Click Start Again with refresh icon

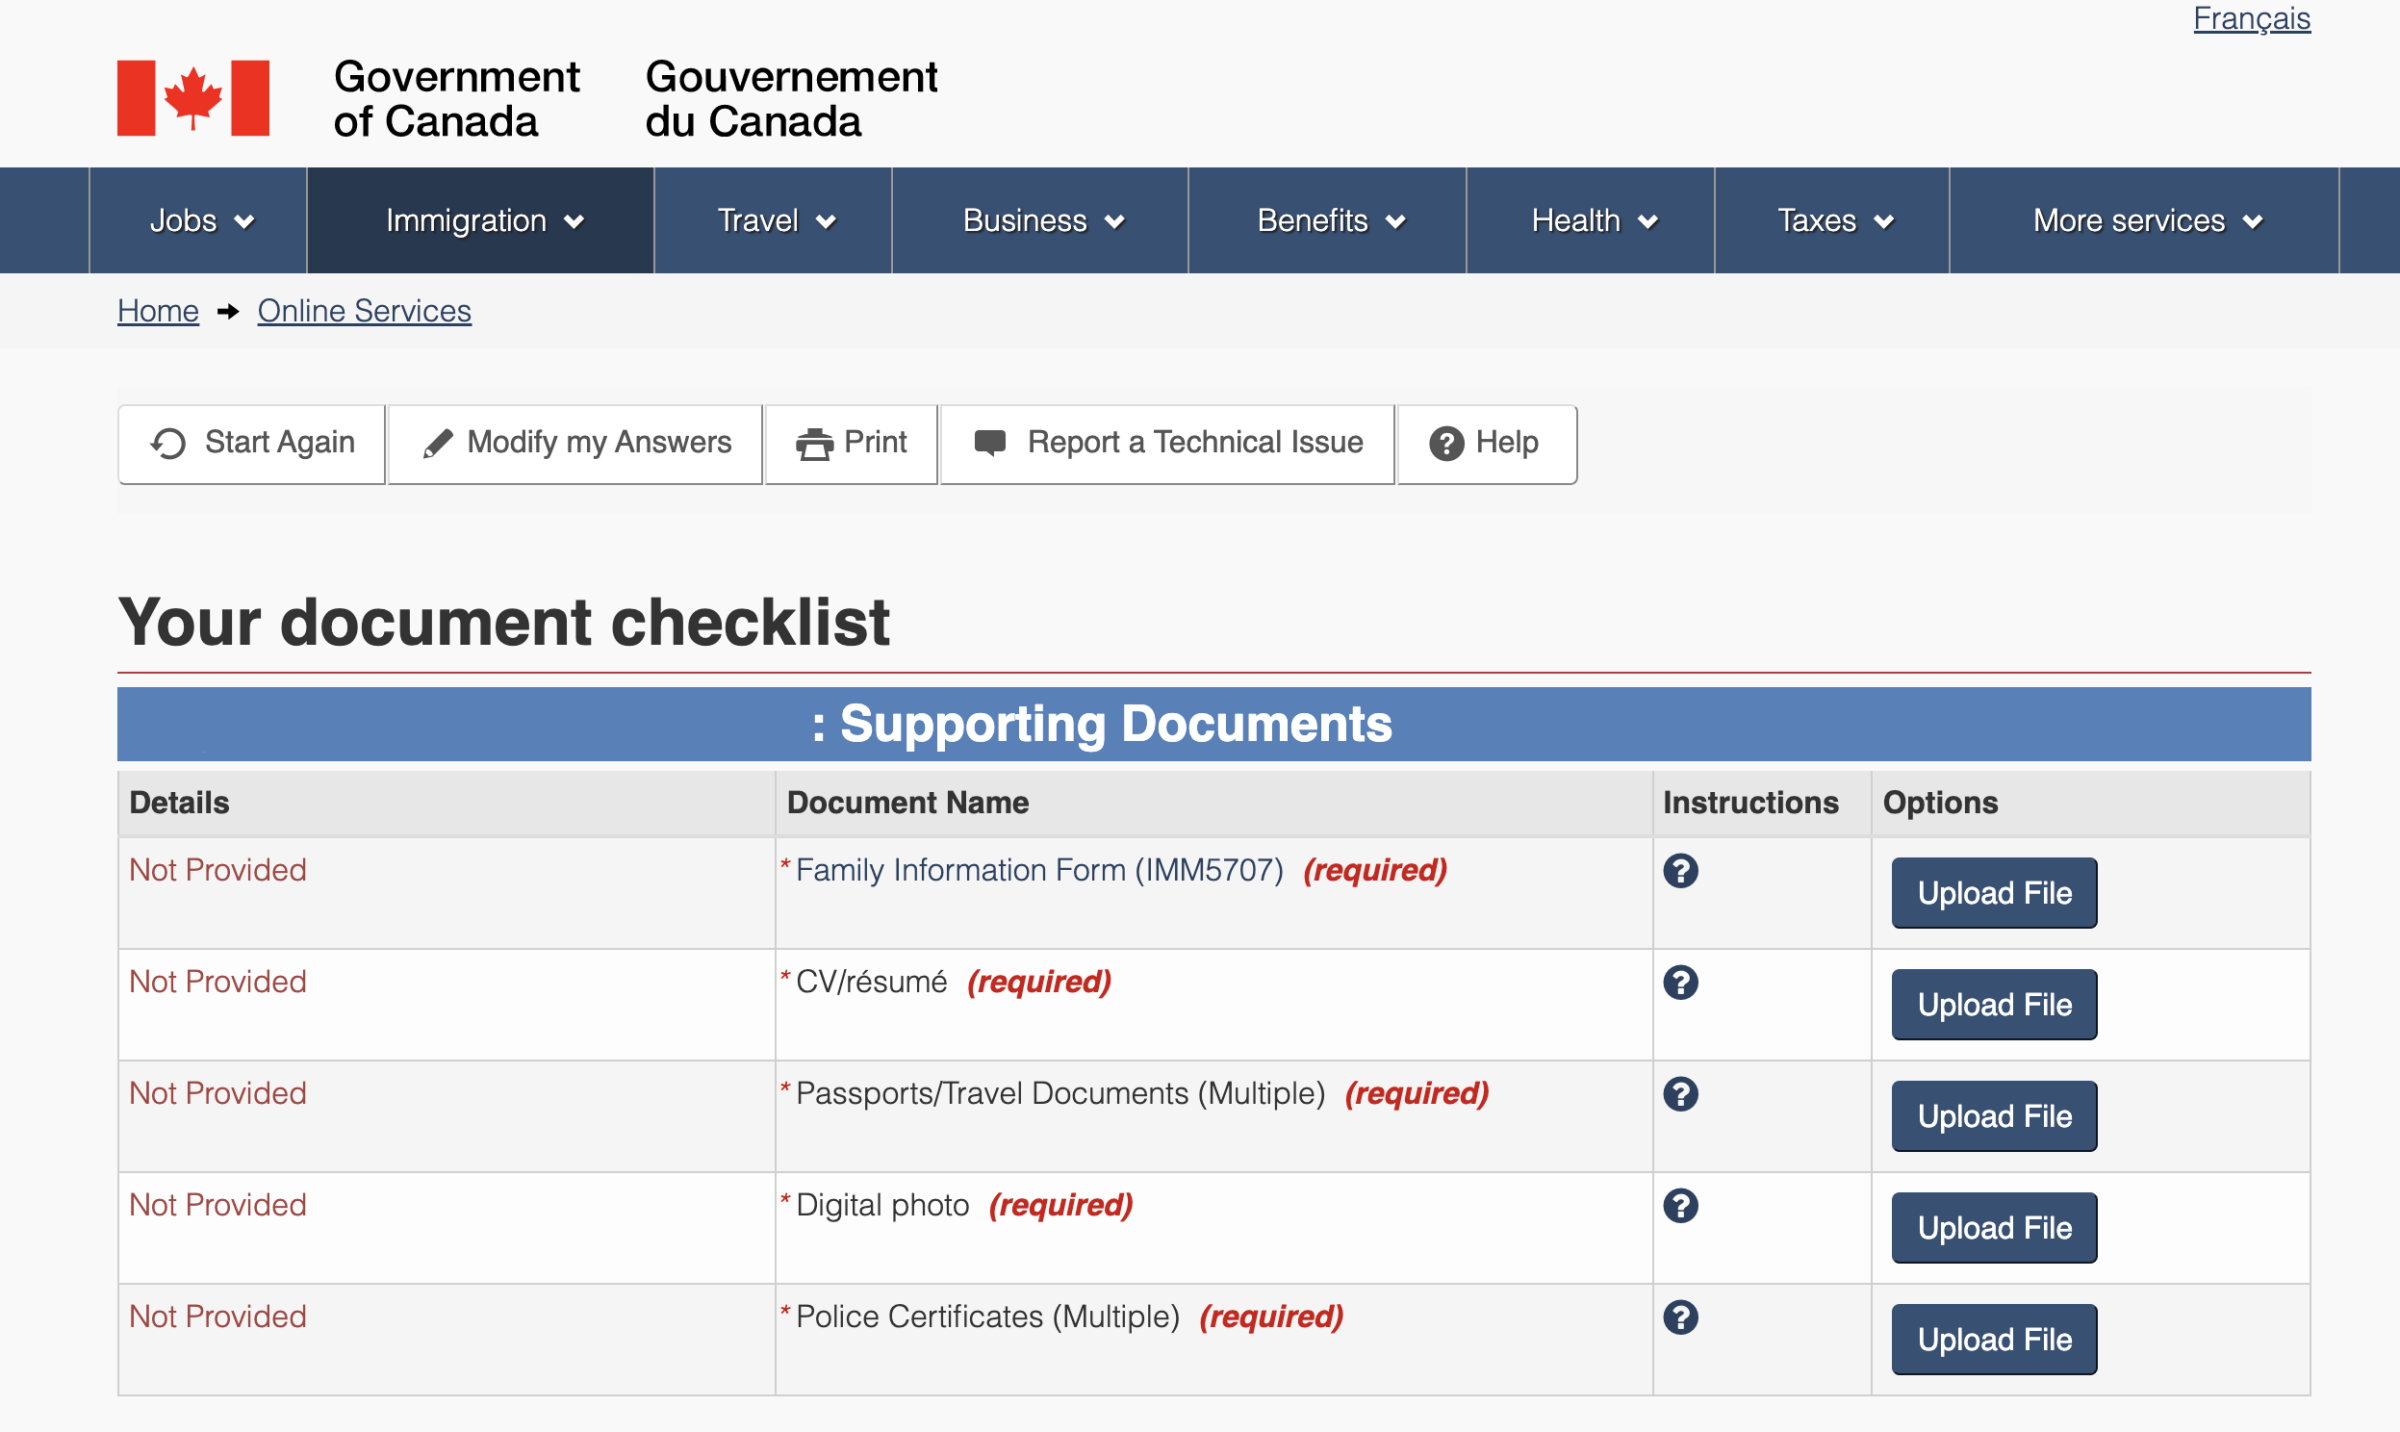coord(252,443)
